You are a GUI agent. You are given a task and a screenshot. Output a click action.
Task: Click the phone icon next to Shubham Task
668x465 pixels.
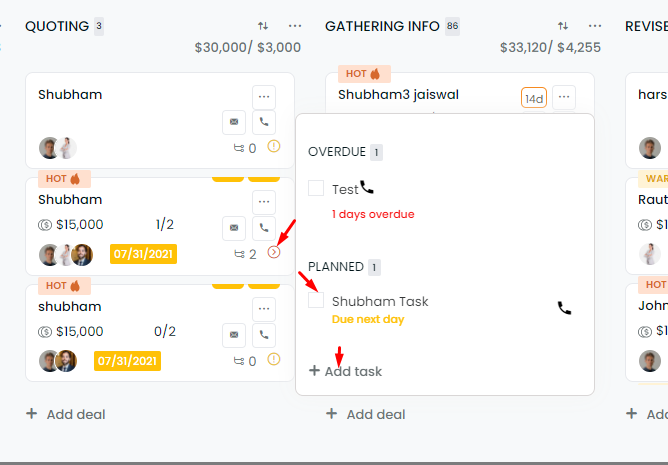pyautogui.click(x=564, y=308)
